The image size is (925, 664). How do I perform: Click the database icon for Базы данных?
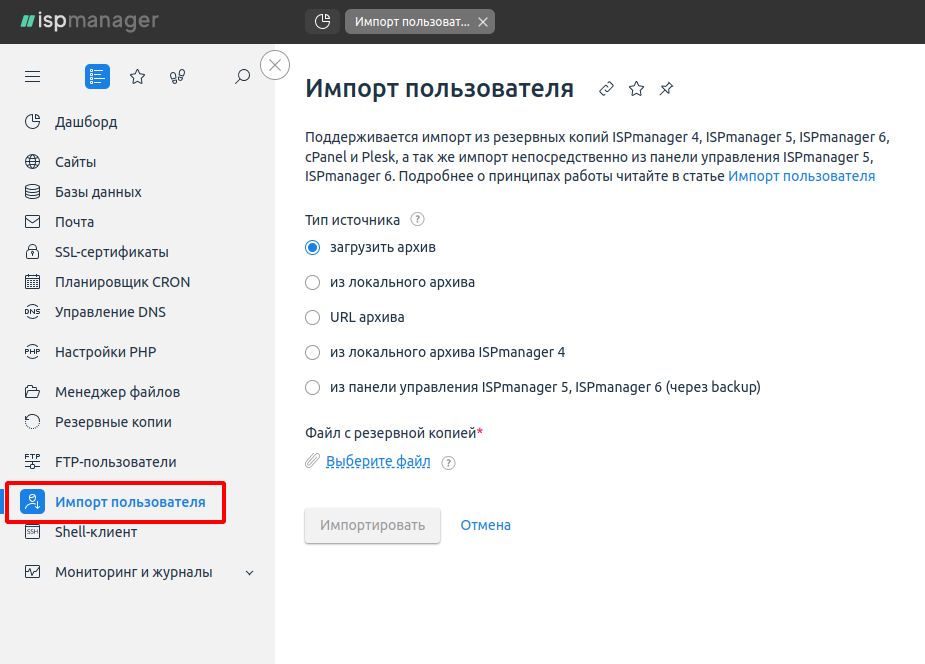point(32,192)
